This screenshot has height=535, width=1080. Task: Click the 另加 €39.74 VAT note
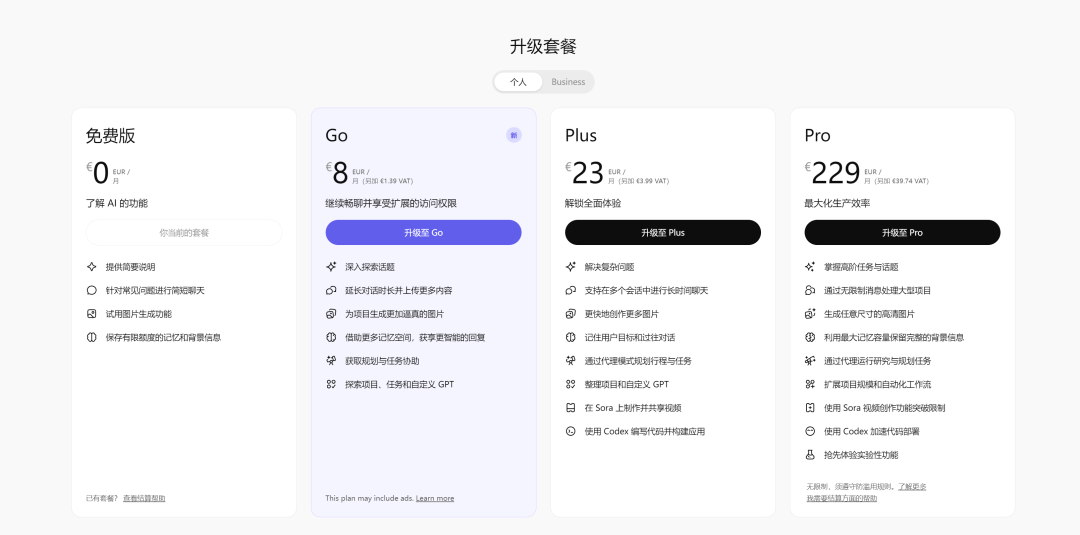902,181
